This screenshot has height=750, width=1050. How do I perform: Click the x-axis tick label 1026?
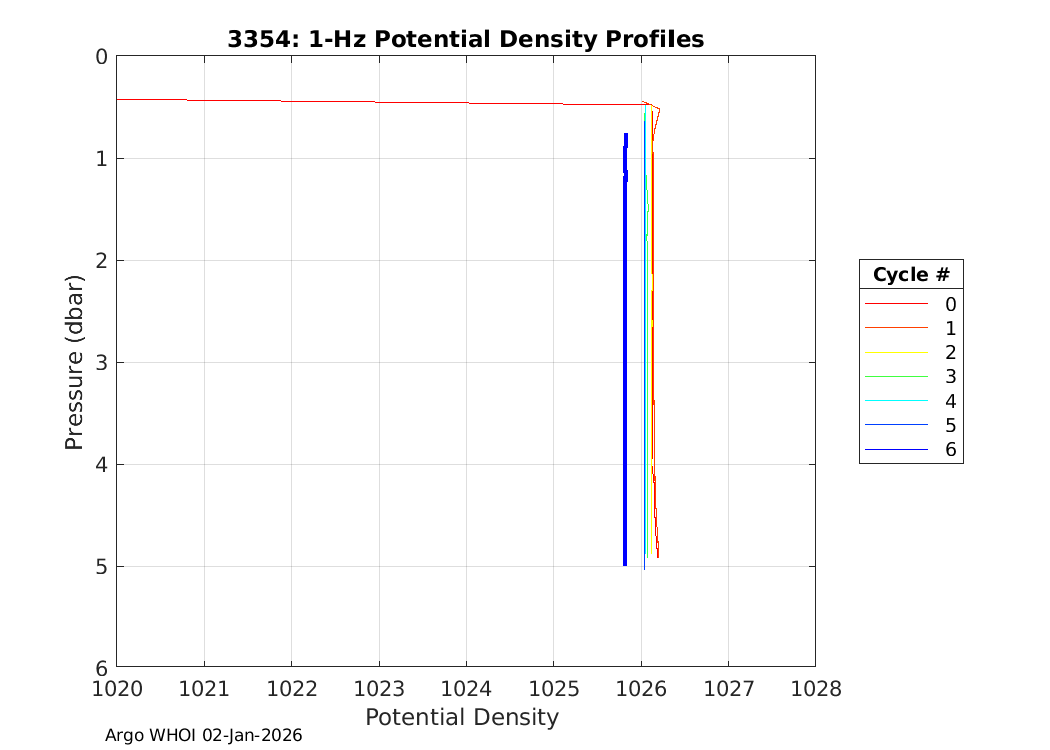640,689
